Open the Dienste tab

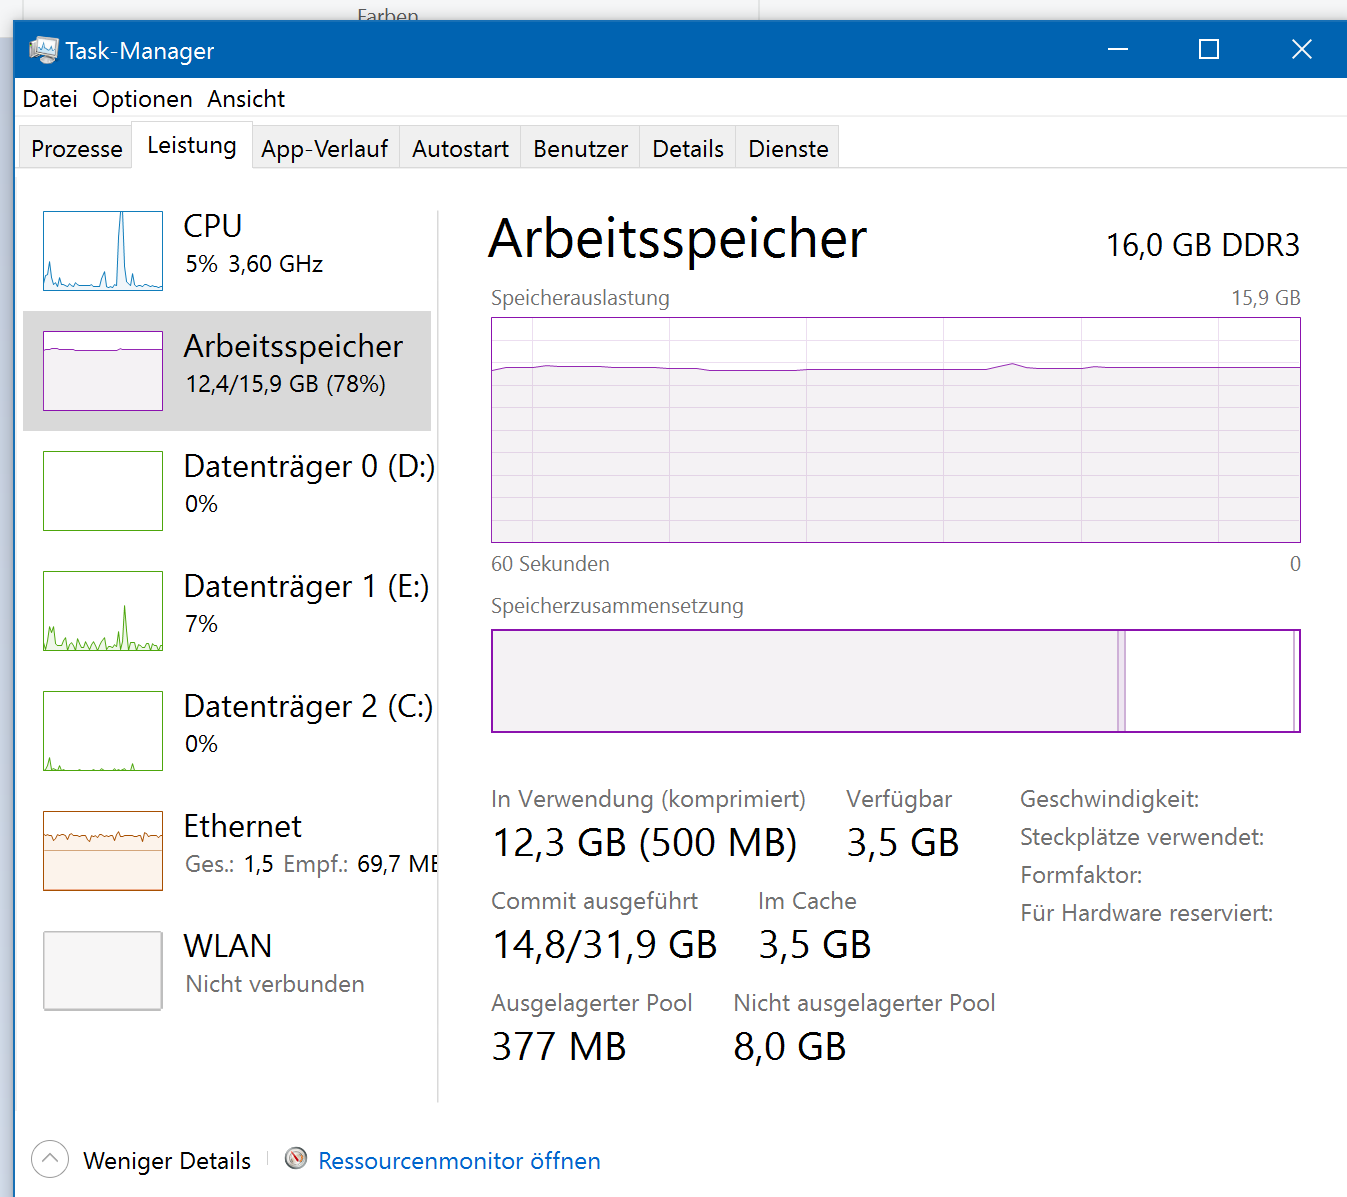(788, 149)
